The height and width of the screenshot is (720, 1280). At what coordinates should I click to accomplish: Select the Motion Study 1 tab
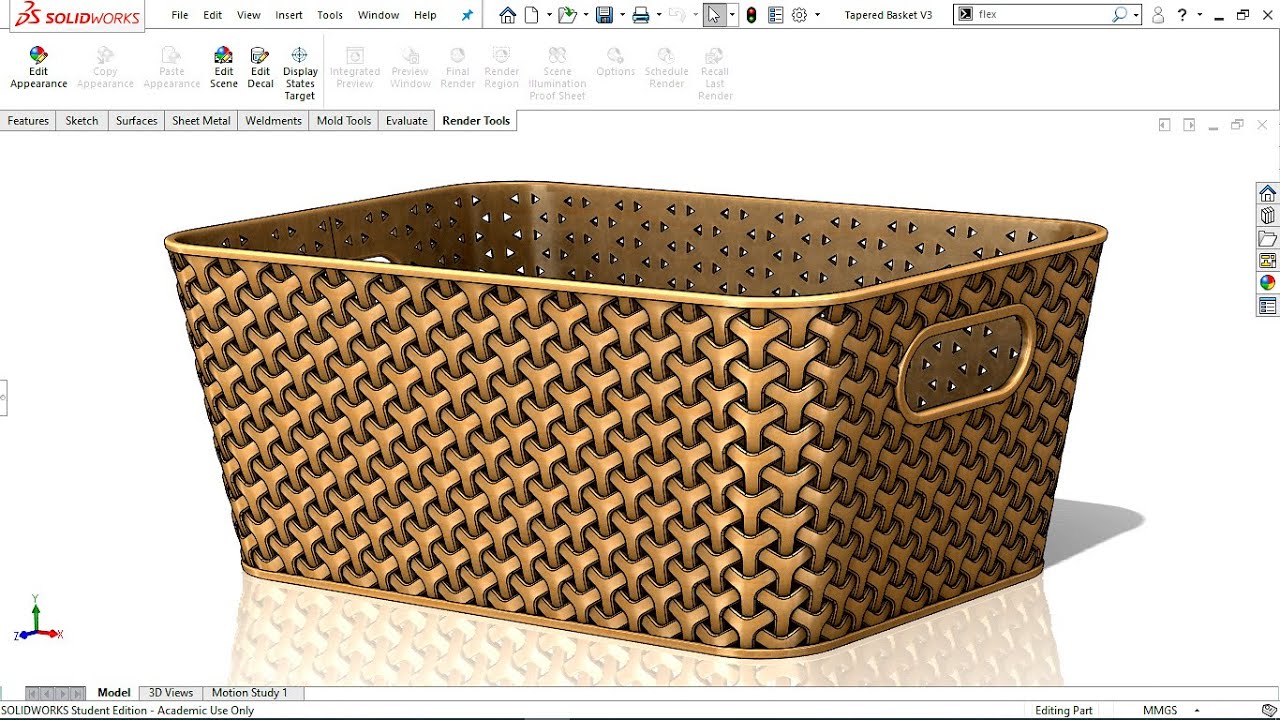click(x=249, y=692)
